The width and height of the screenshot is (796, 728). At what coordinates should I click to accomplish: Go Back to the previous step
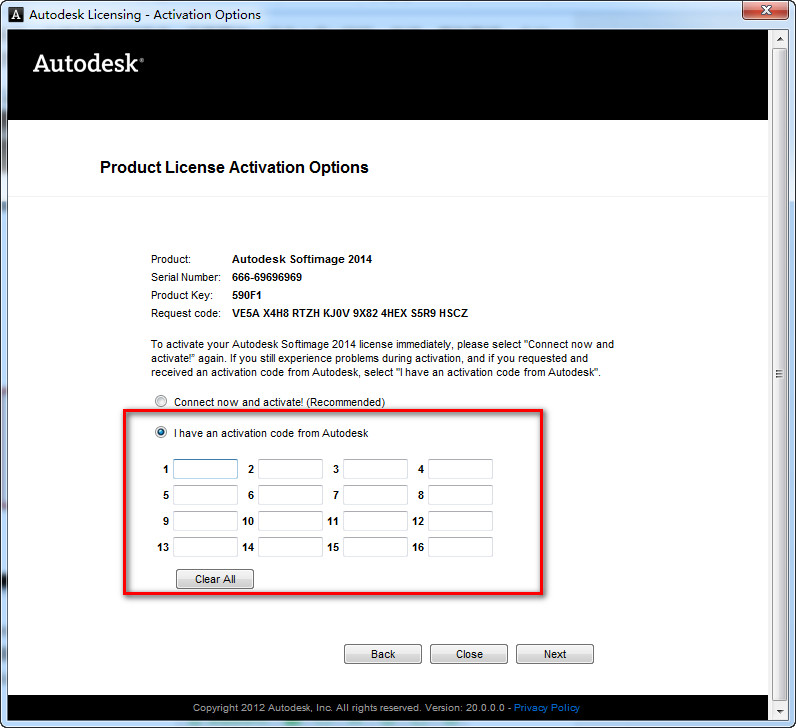click(383, 654)
